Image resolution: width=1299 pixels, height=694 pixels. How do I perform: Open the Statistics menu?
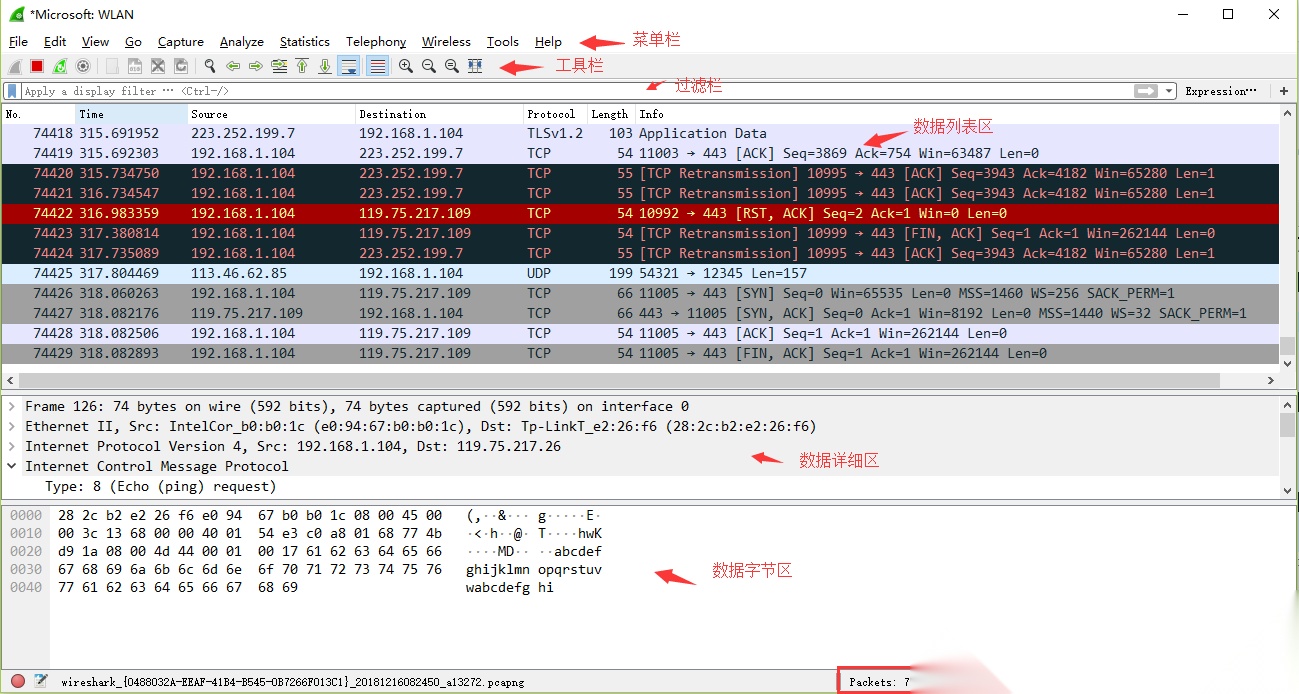(305, 42)
